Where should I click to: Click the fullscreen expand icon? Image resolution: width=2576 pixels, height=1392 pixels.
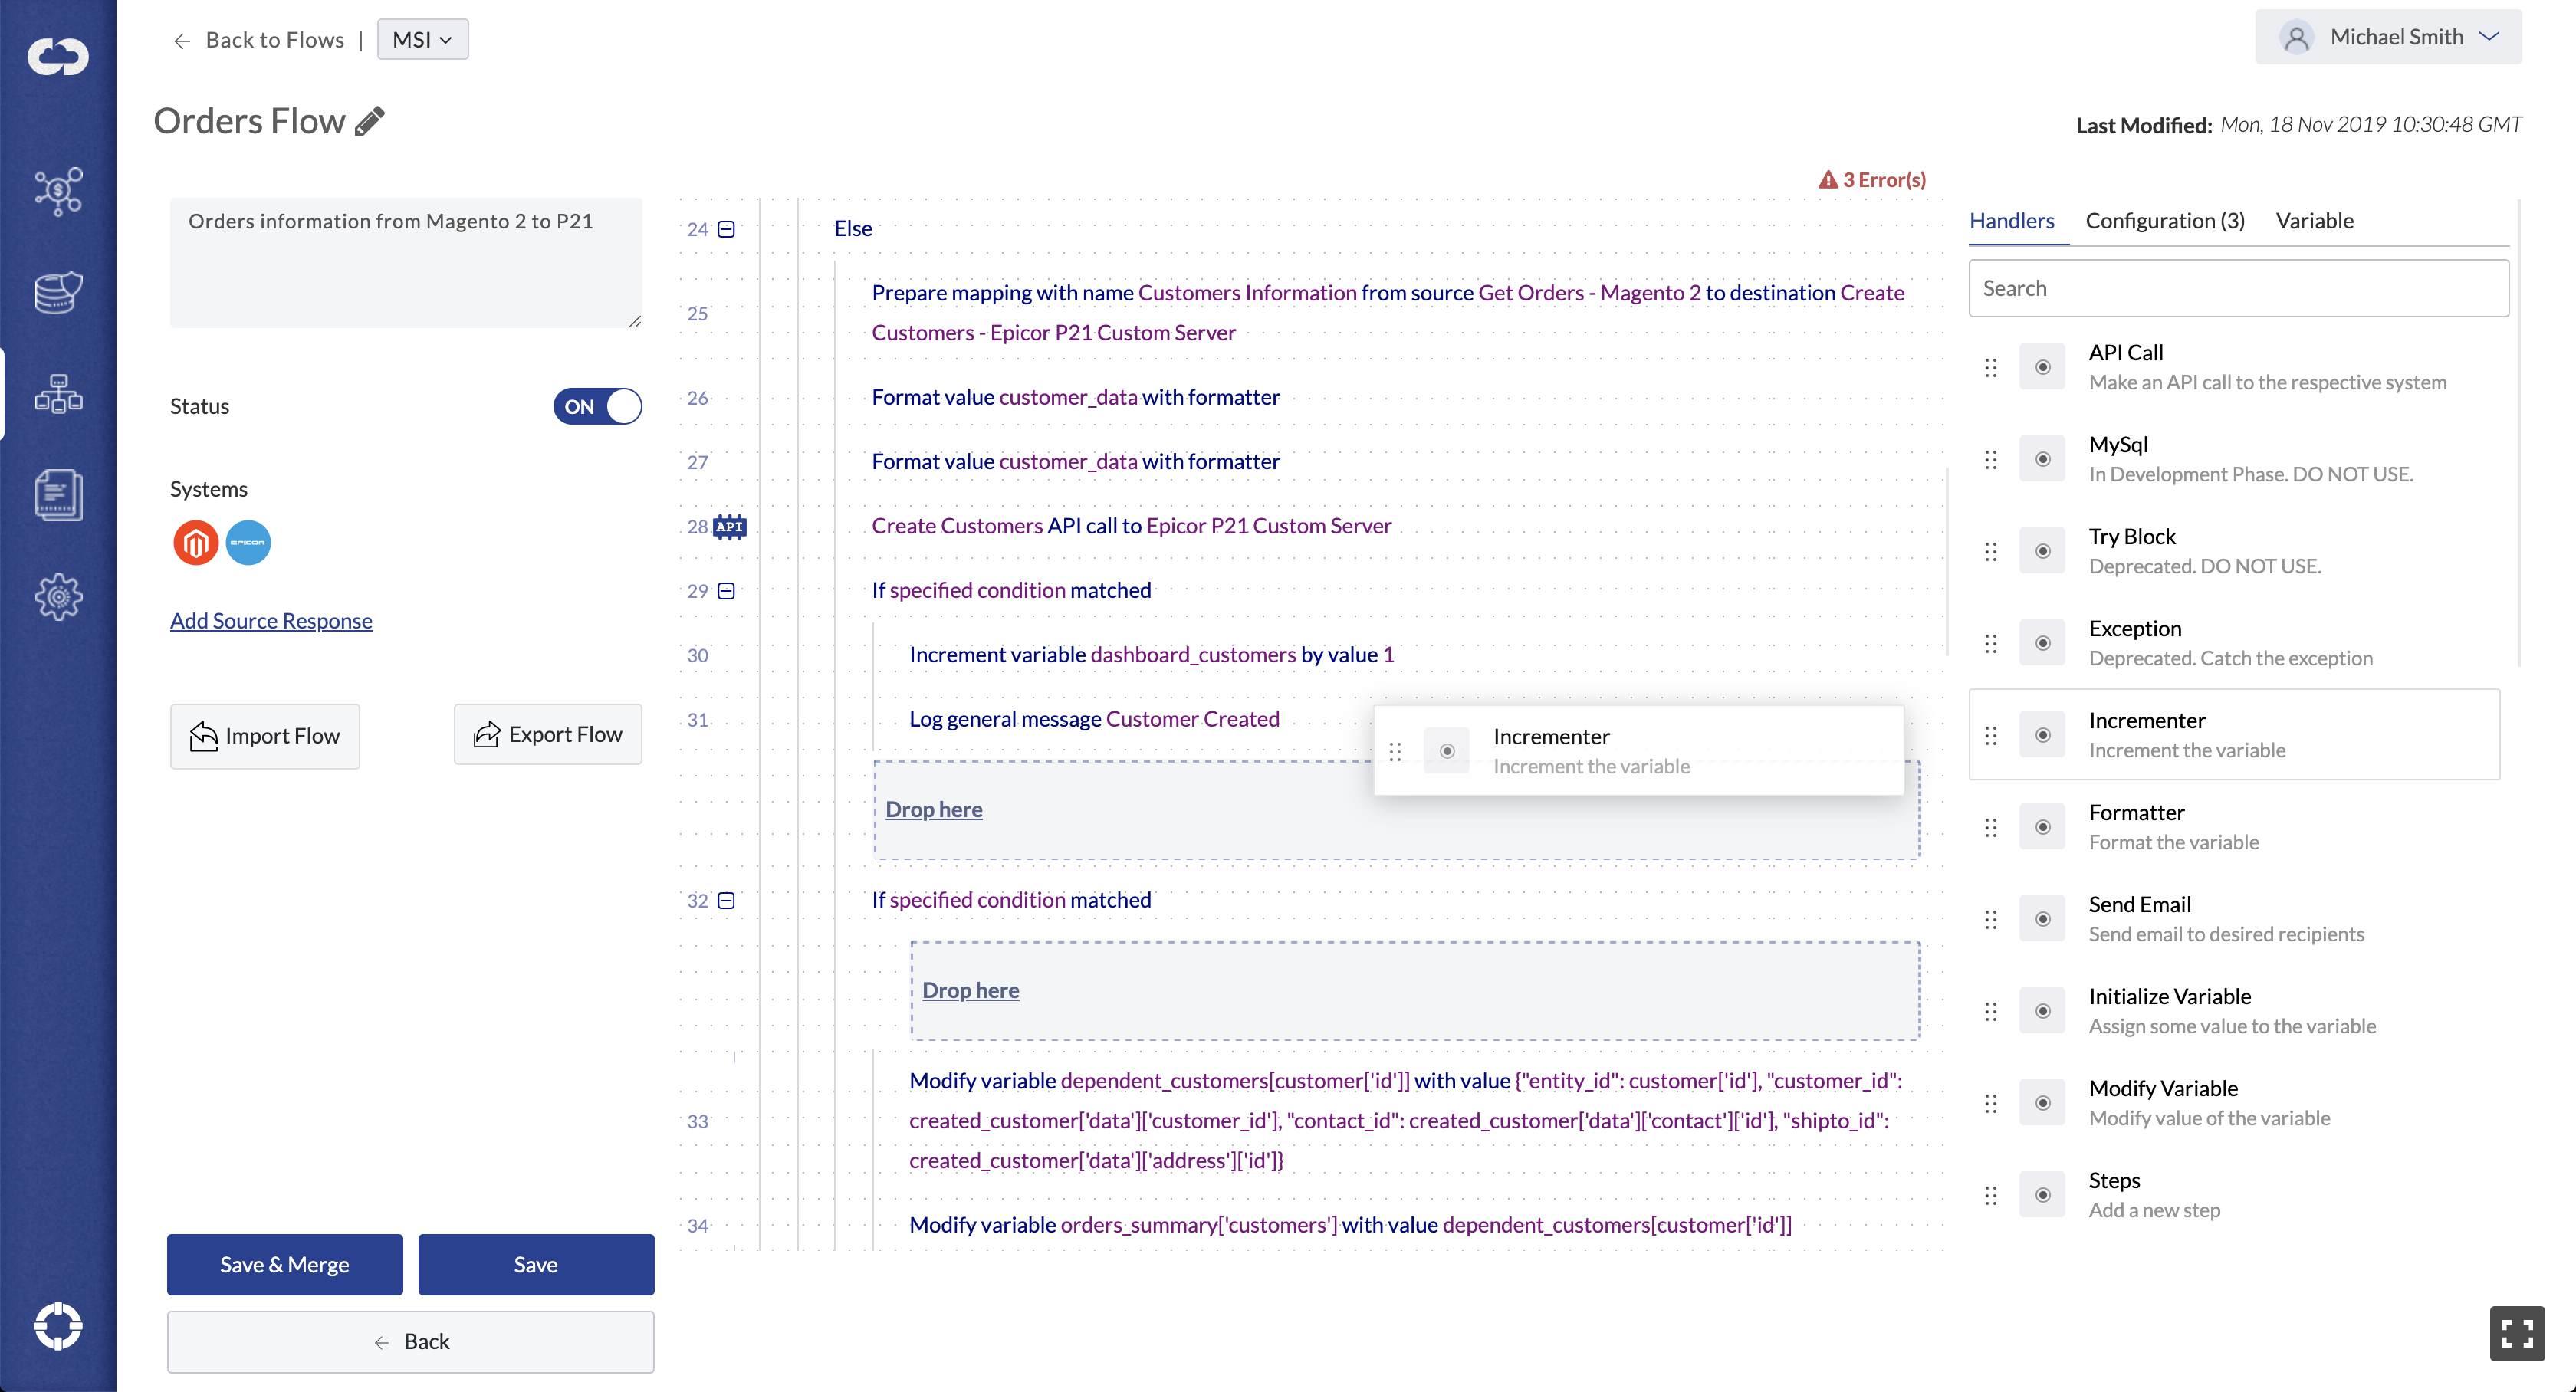2516,1333
